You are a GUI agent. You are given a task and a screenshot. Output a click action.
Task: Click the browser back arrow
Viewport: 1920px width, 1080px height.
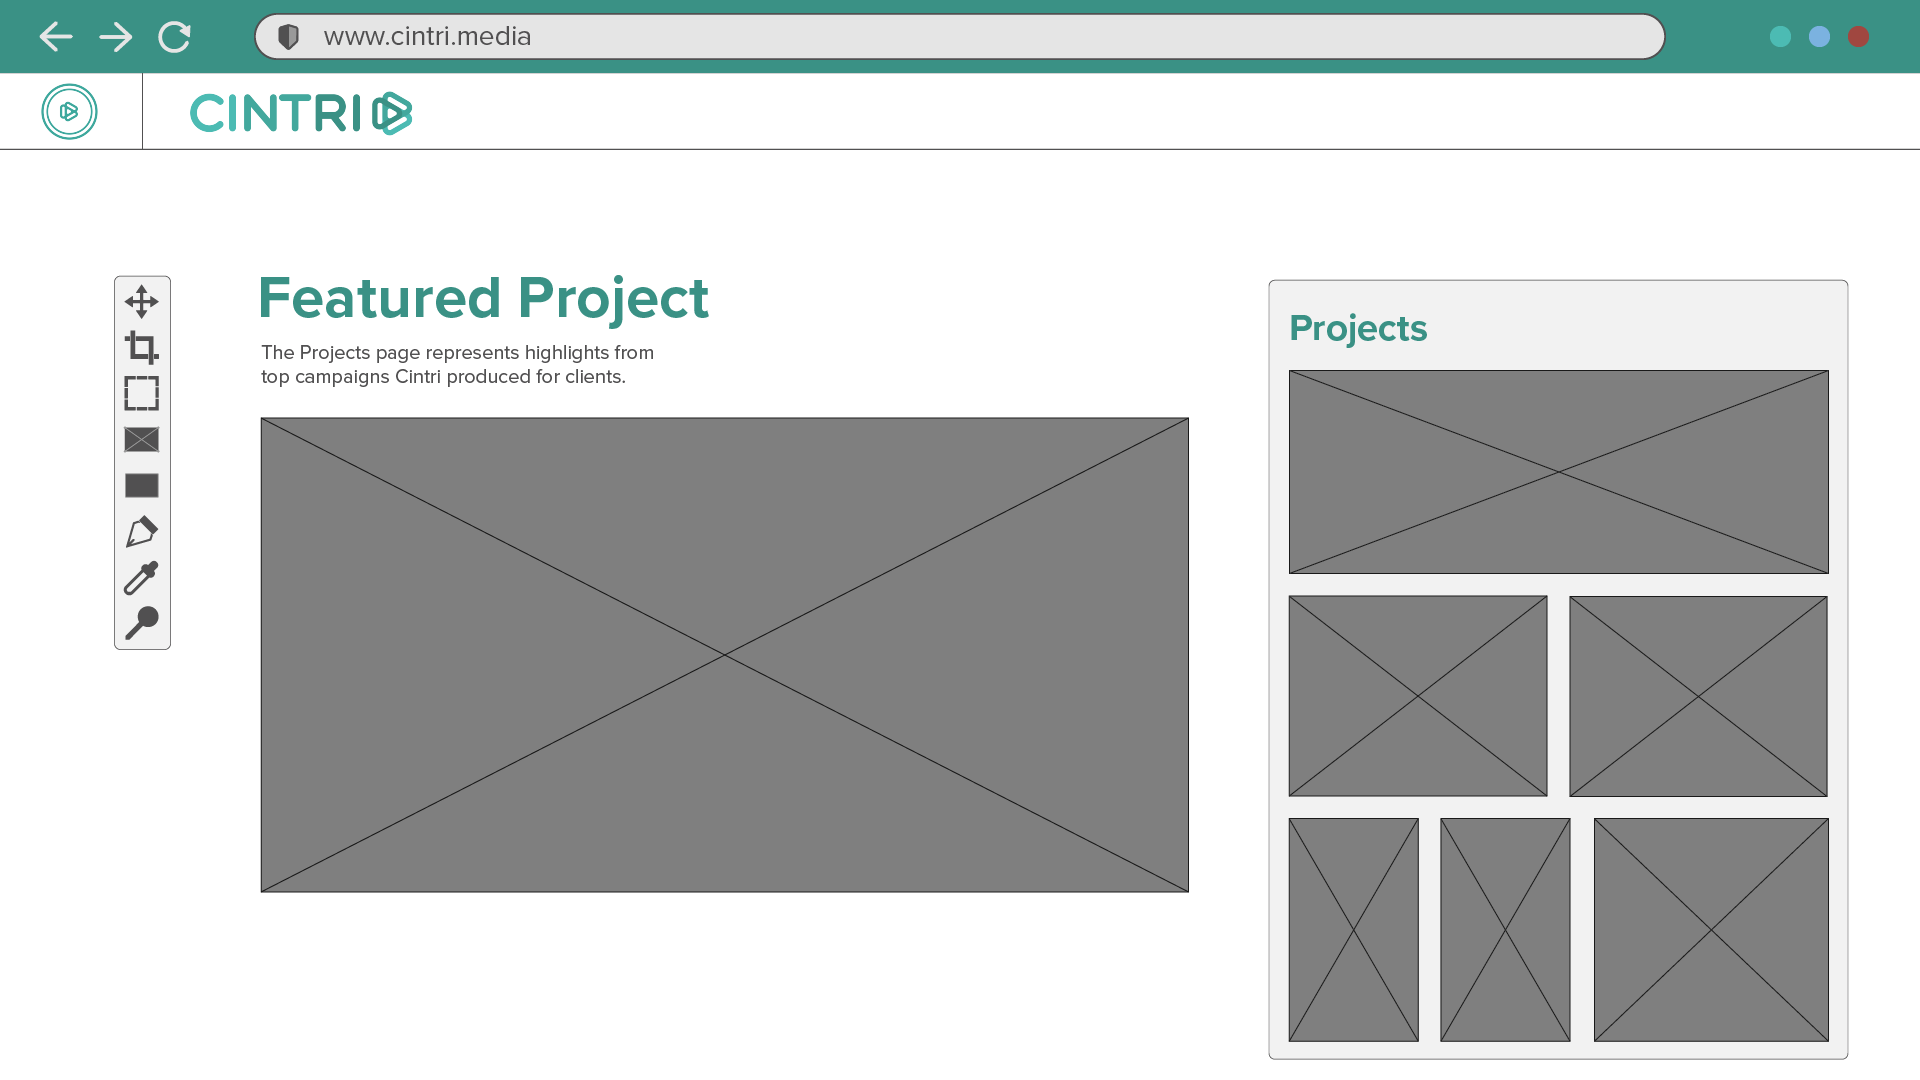56,37
